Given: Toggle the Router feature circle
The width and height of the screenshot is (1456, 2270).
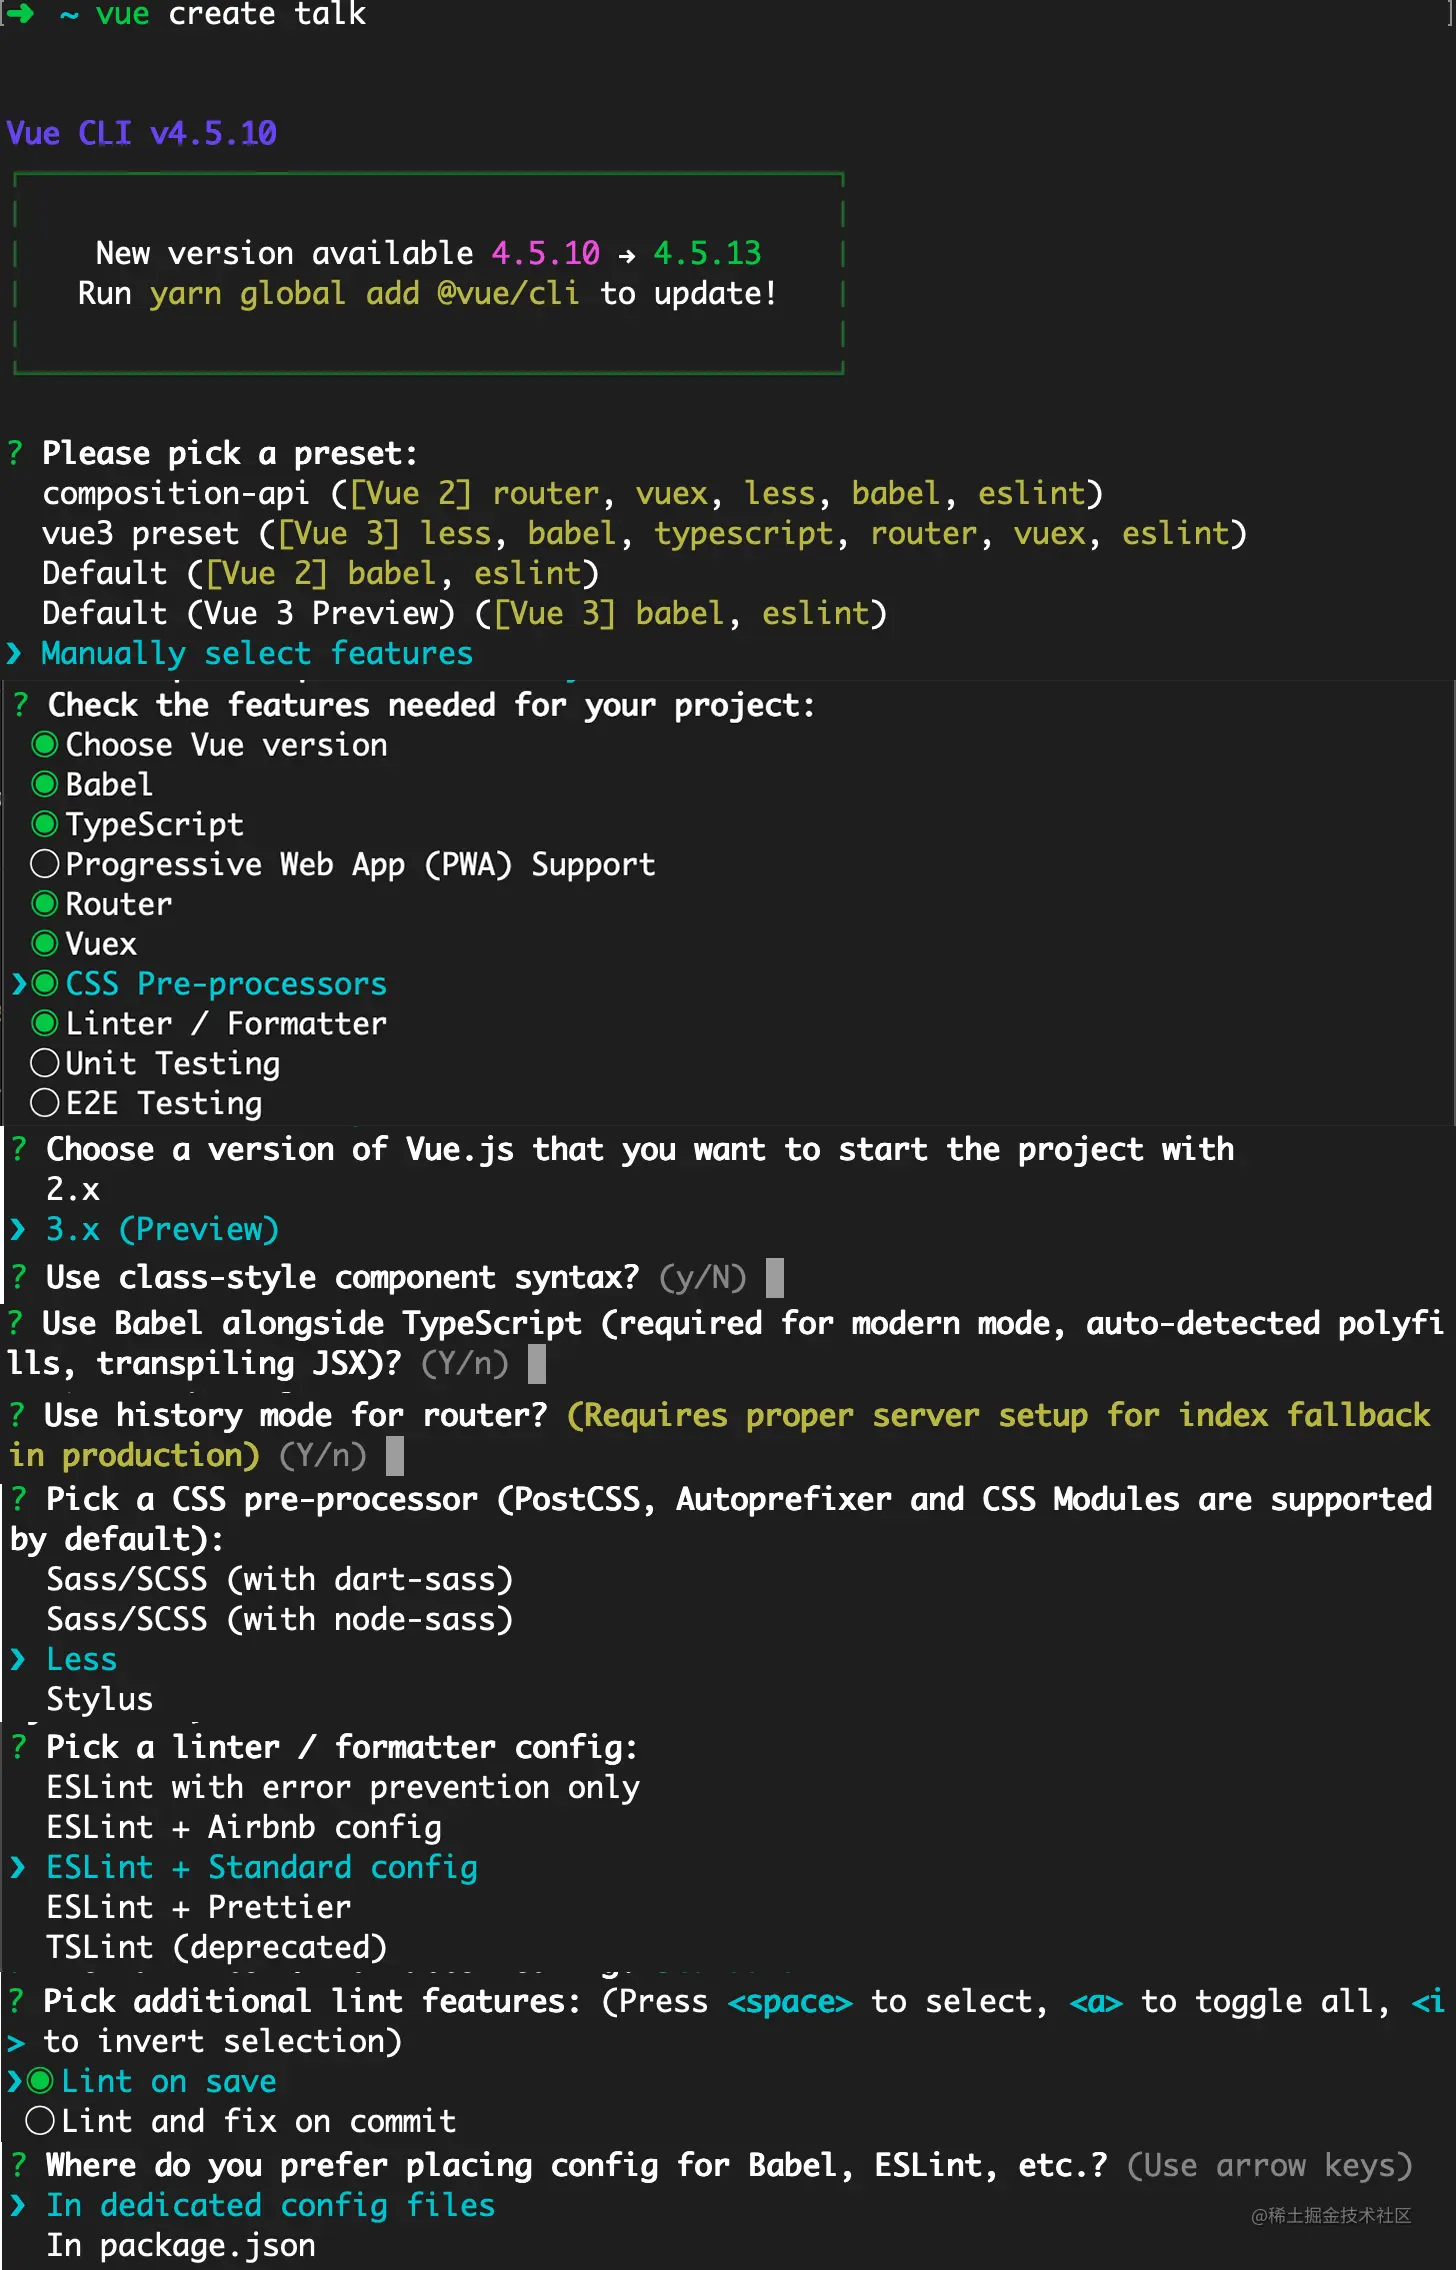Looking at the screenshot, I should click(x=44, y=904).
